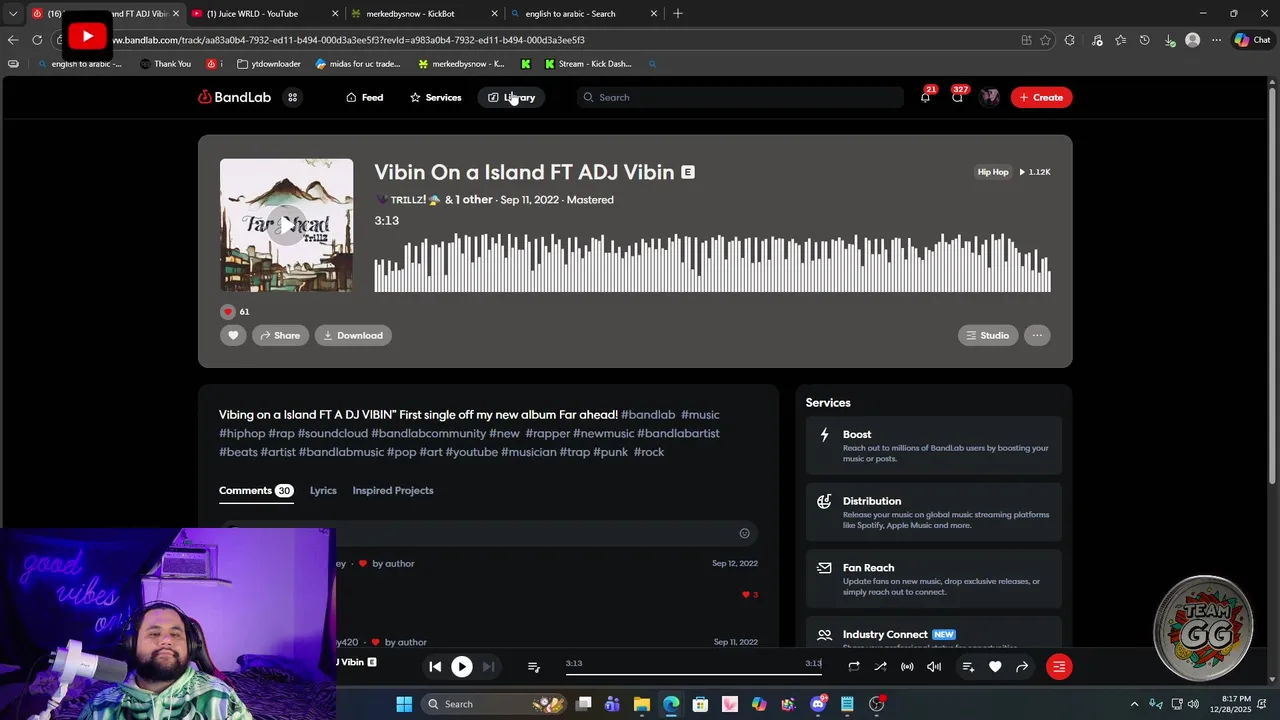
Task: Open the Copilot Chat button
Action: [x=1252, y=40]
